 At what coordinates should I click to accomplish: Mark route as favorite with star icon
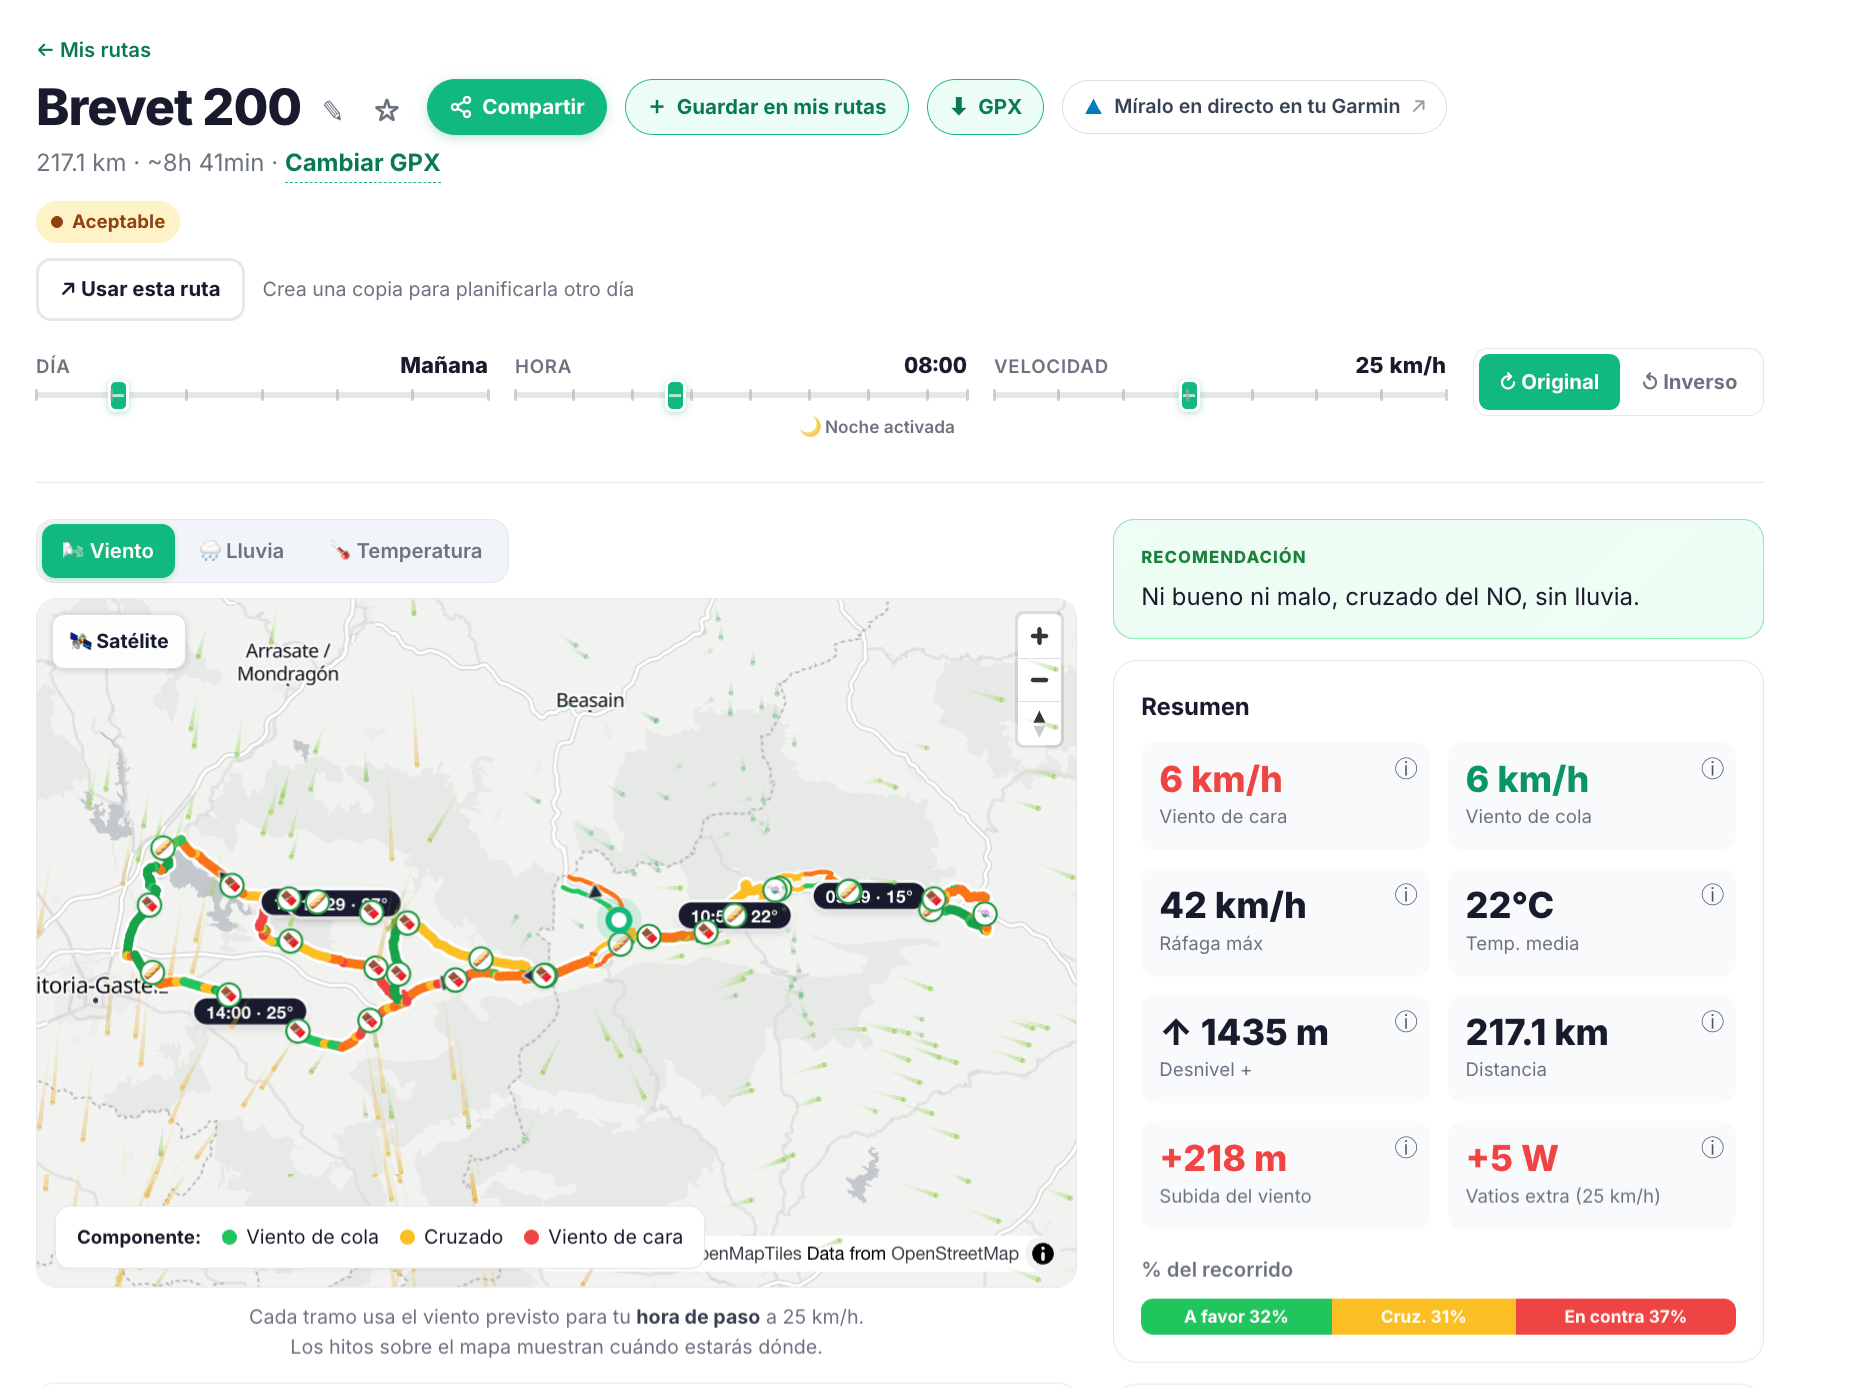pyautogui.click(x=386, y=110)
